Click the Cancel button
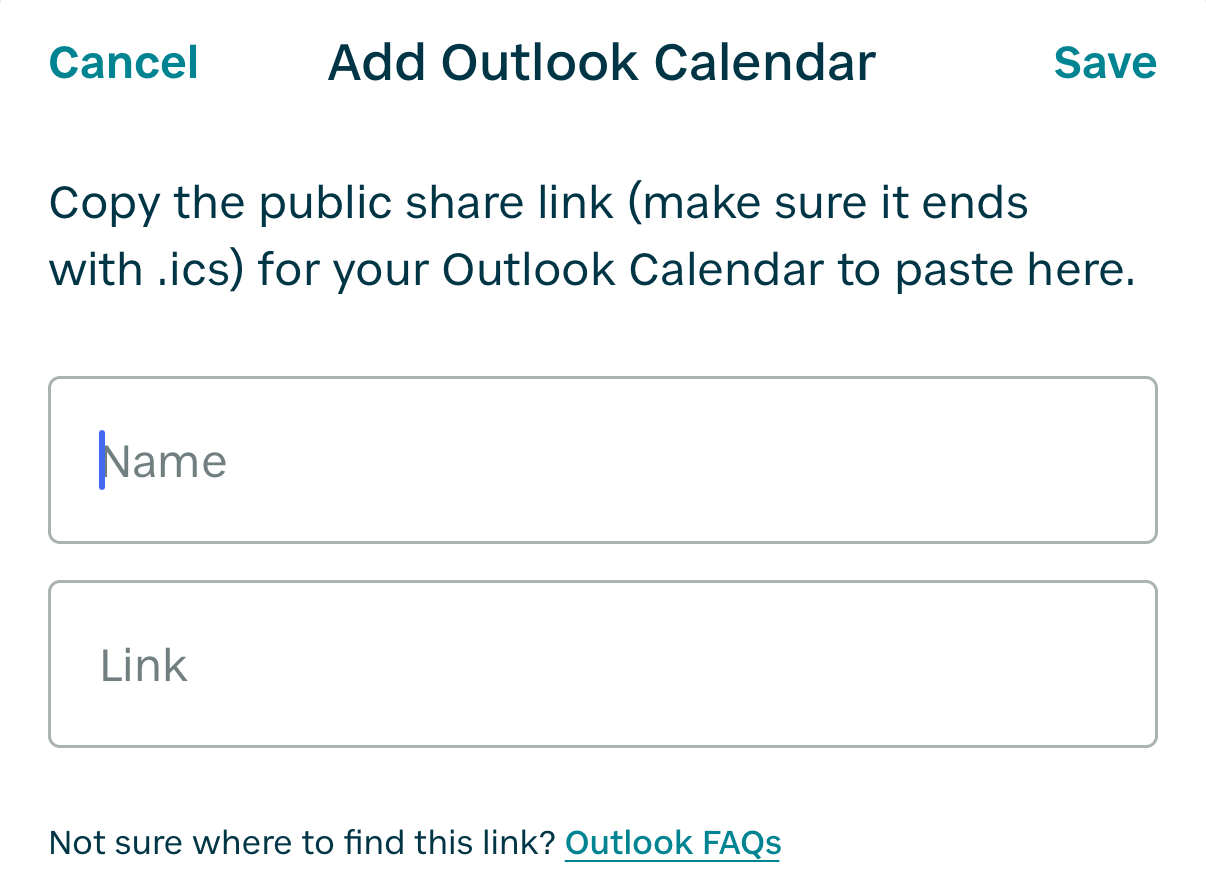 (124, 63)
